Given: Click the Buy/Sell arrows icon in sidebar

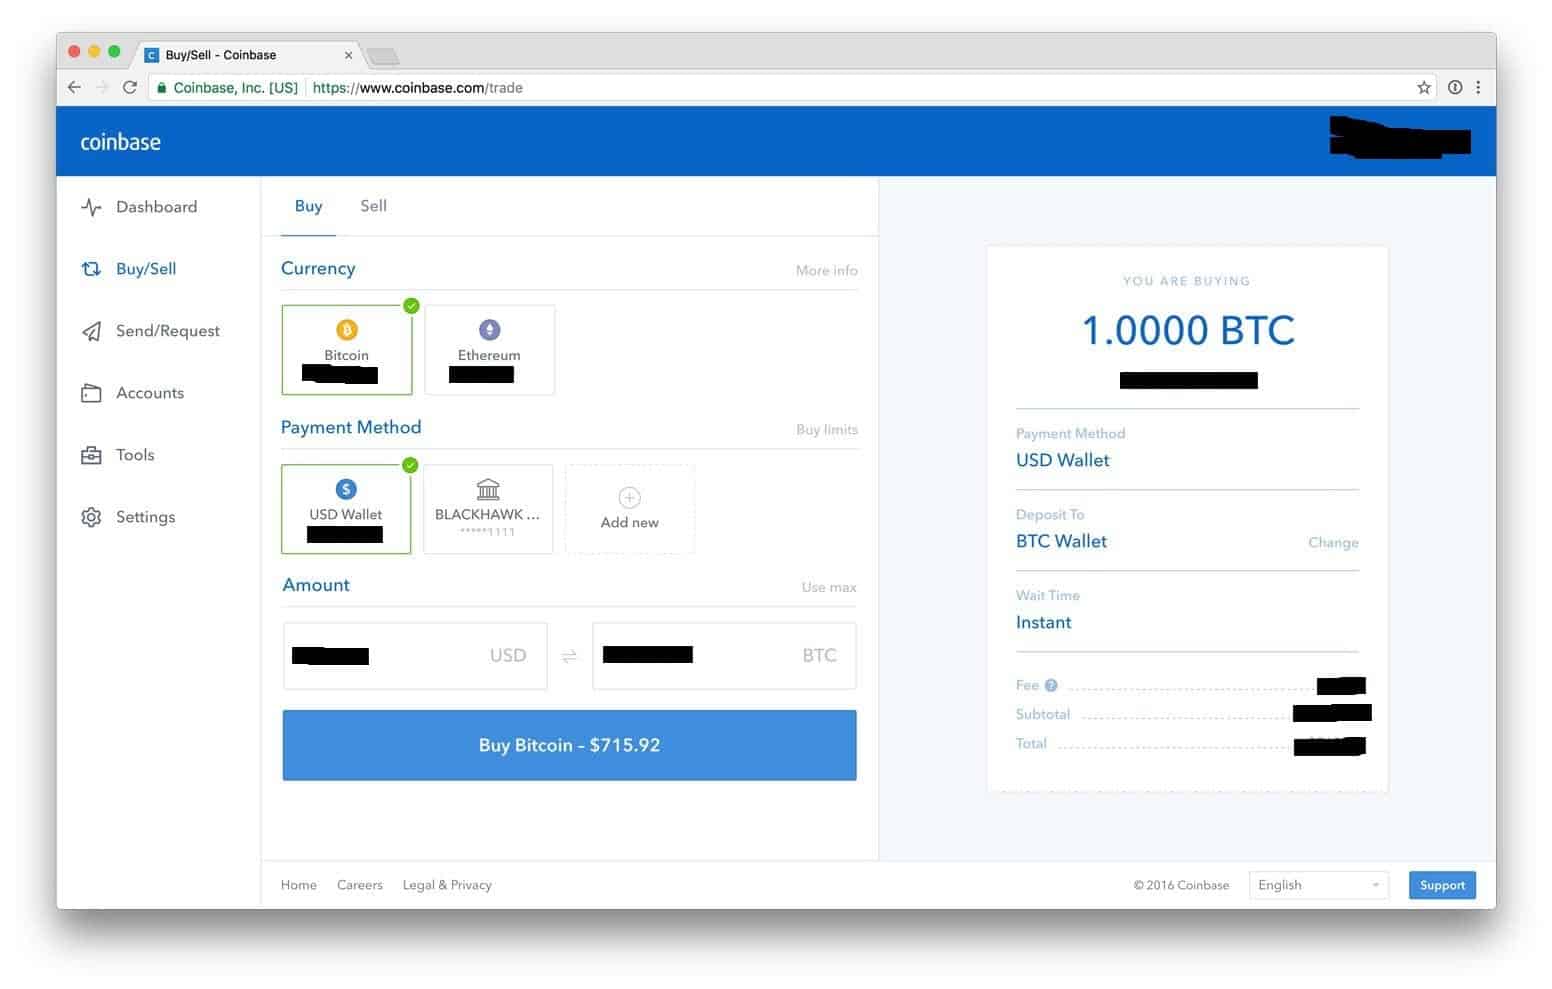Looking at the screenshot, I should tap(91, 269).
